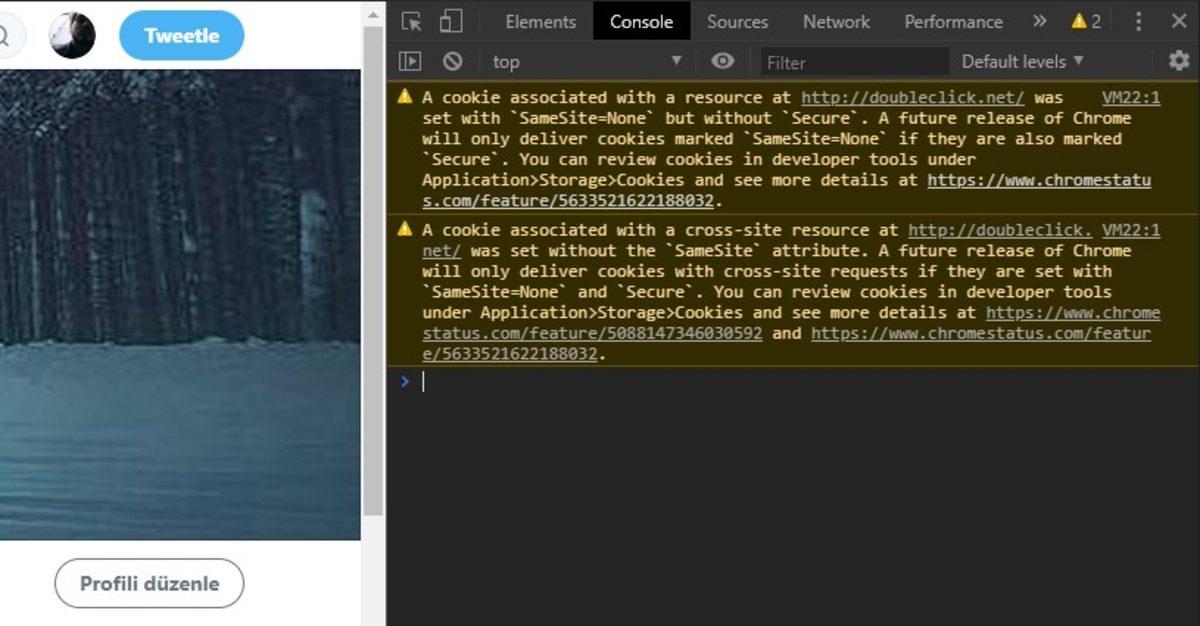Close the DevTools panel
Viewport: 1200px width, 626px height.
[x=1179, y=21]
